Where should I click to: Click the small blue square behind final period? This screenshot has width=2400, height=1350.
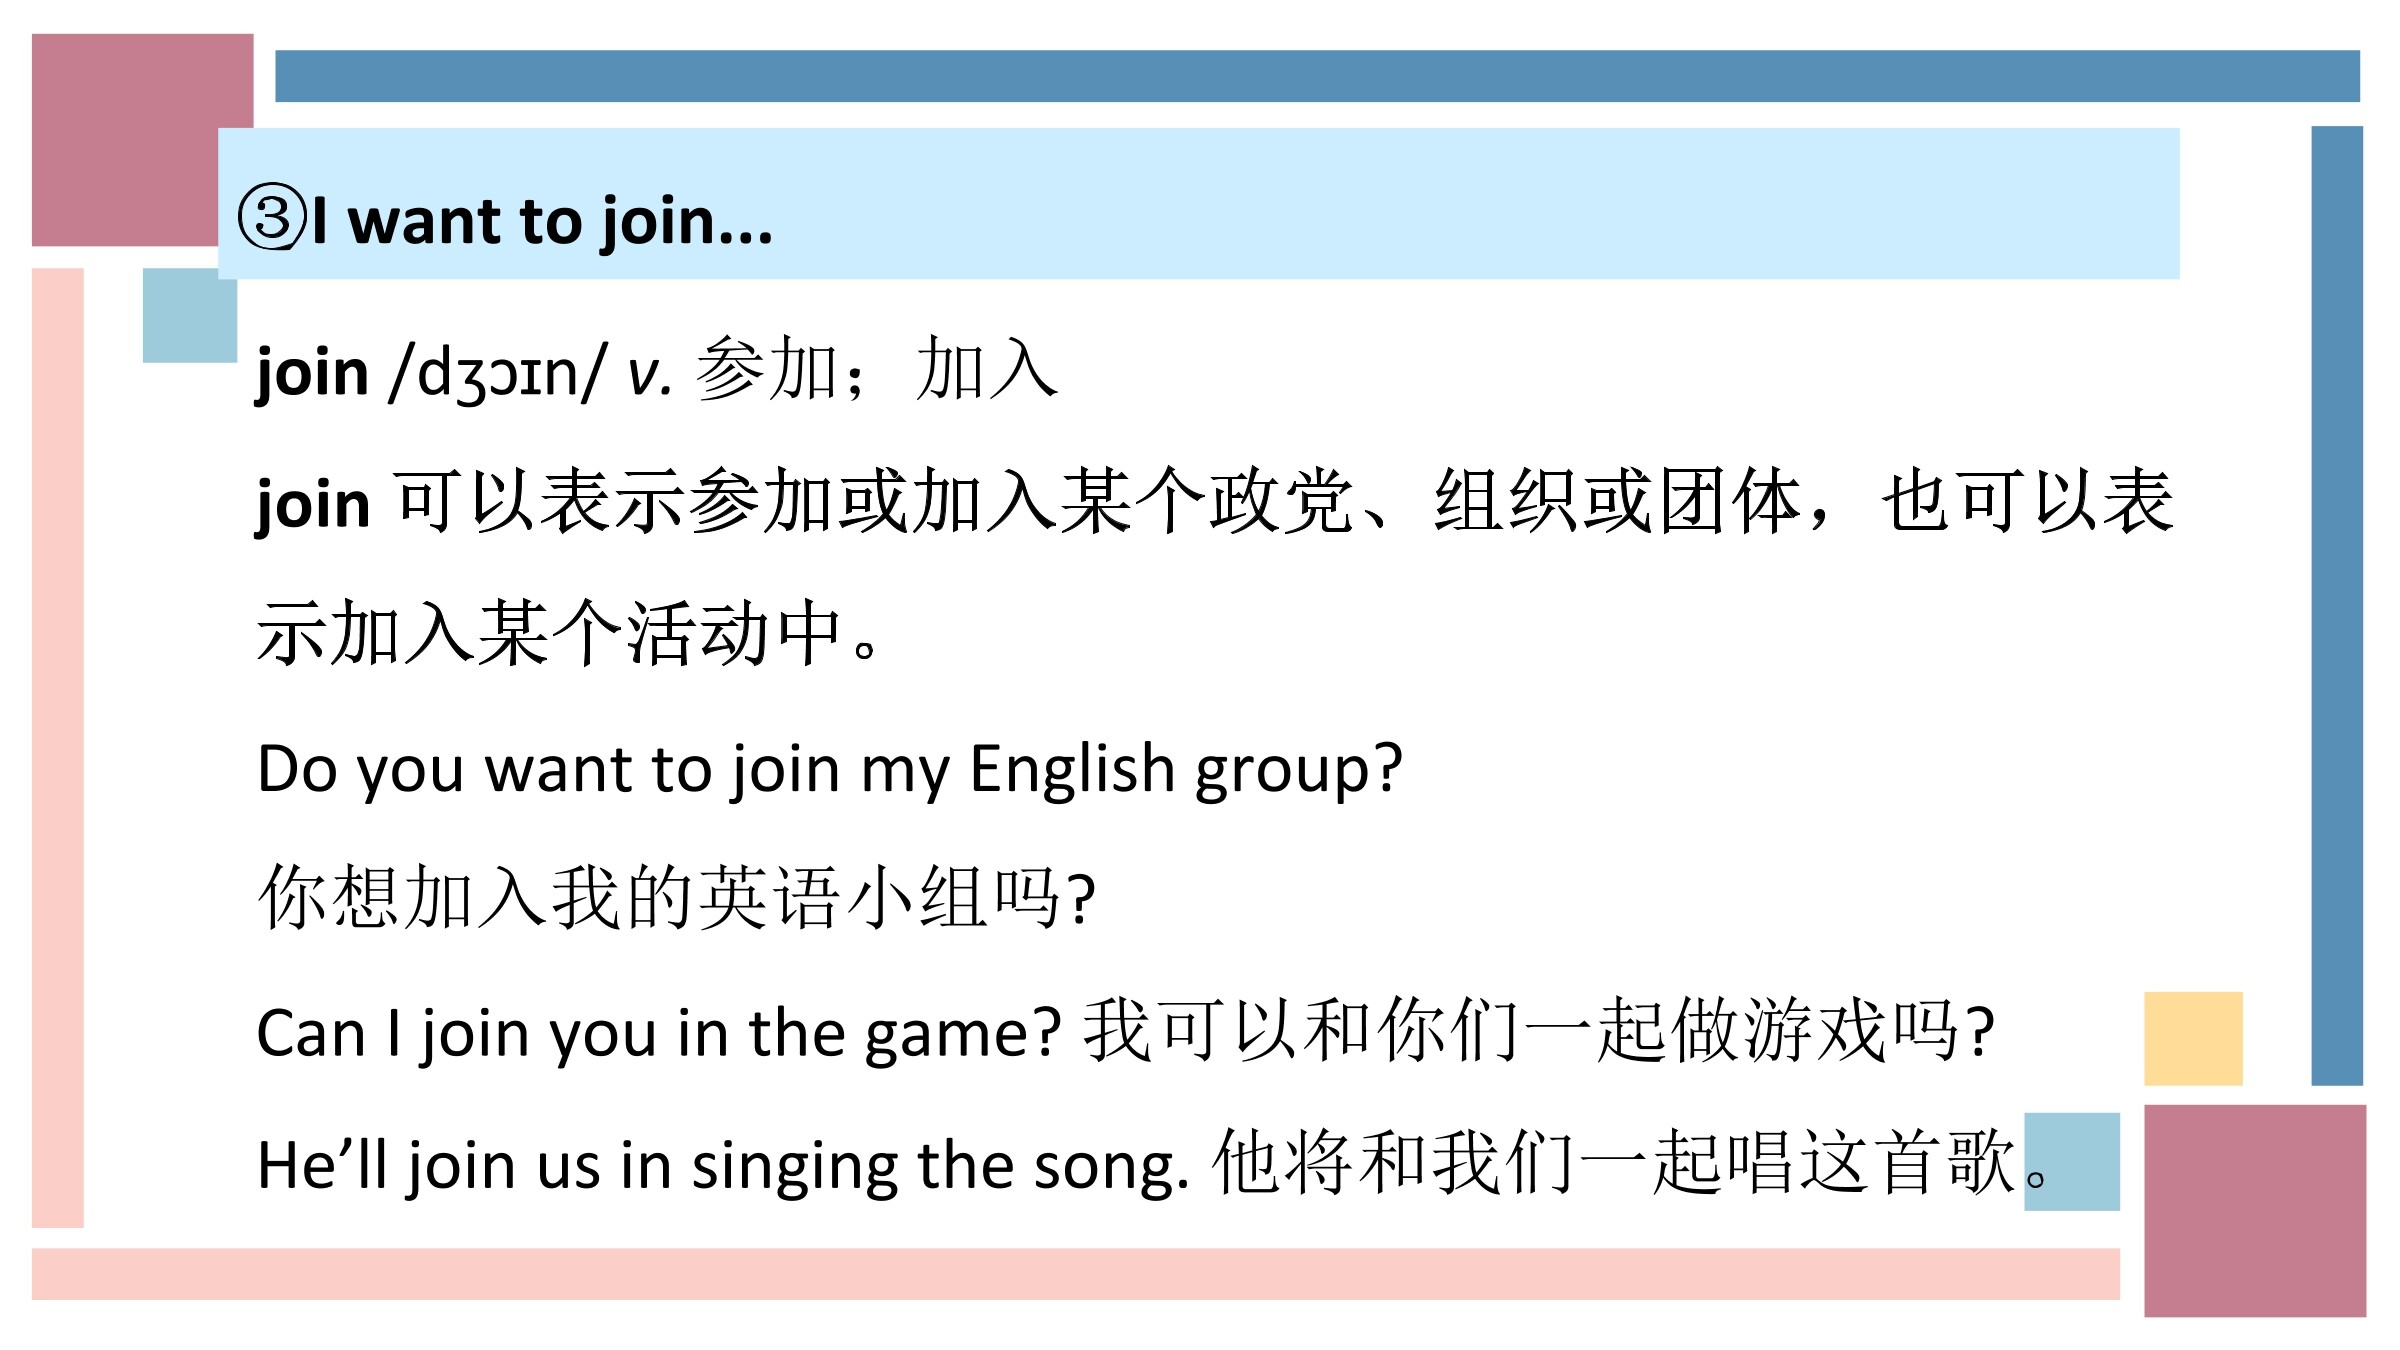[2072, 1162]
